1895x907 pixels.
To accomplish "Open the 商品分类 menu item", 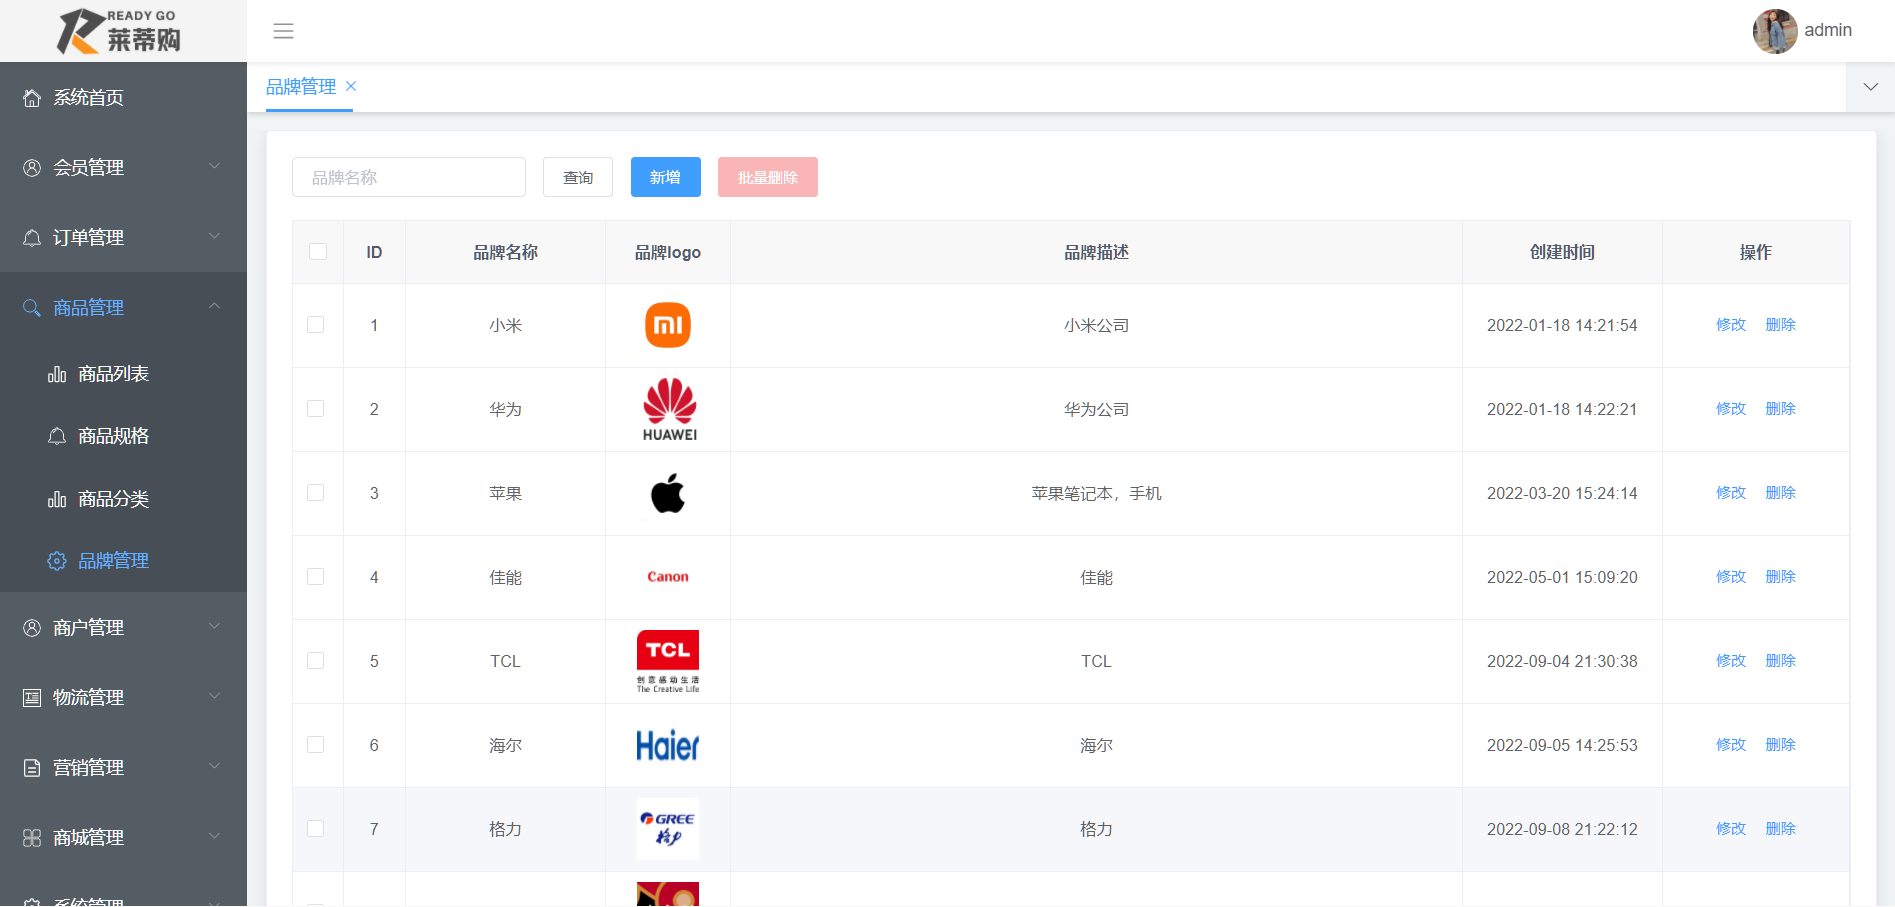I will [123, 499].
